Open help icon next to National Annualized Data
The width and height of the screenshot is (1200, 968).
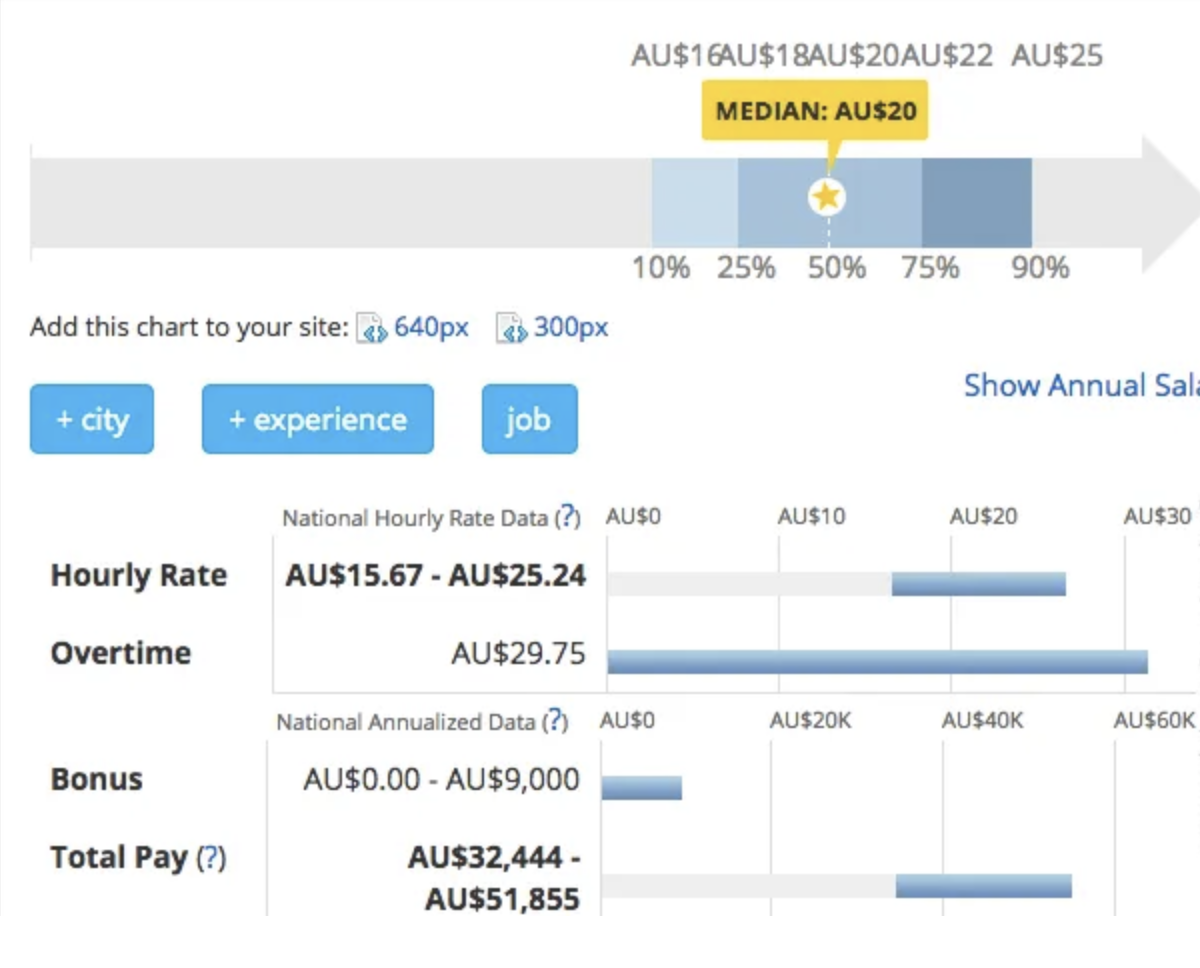[x=555, y=721]
